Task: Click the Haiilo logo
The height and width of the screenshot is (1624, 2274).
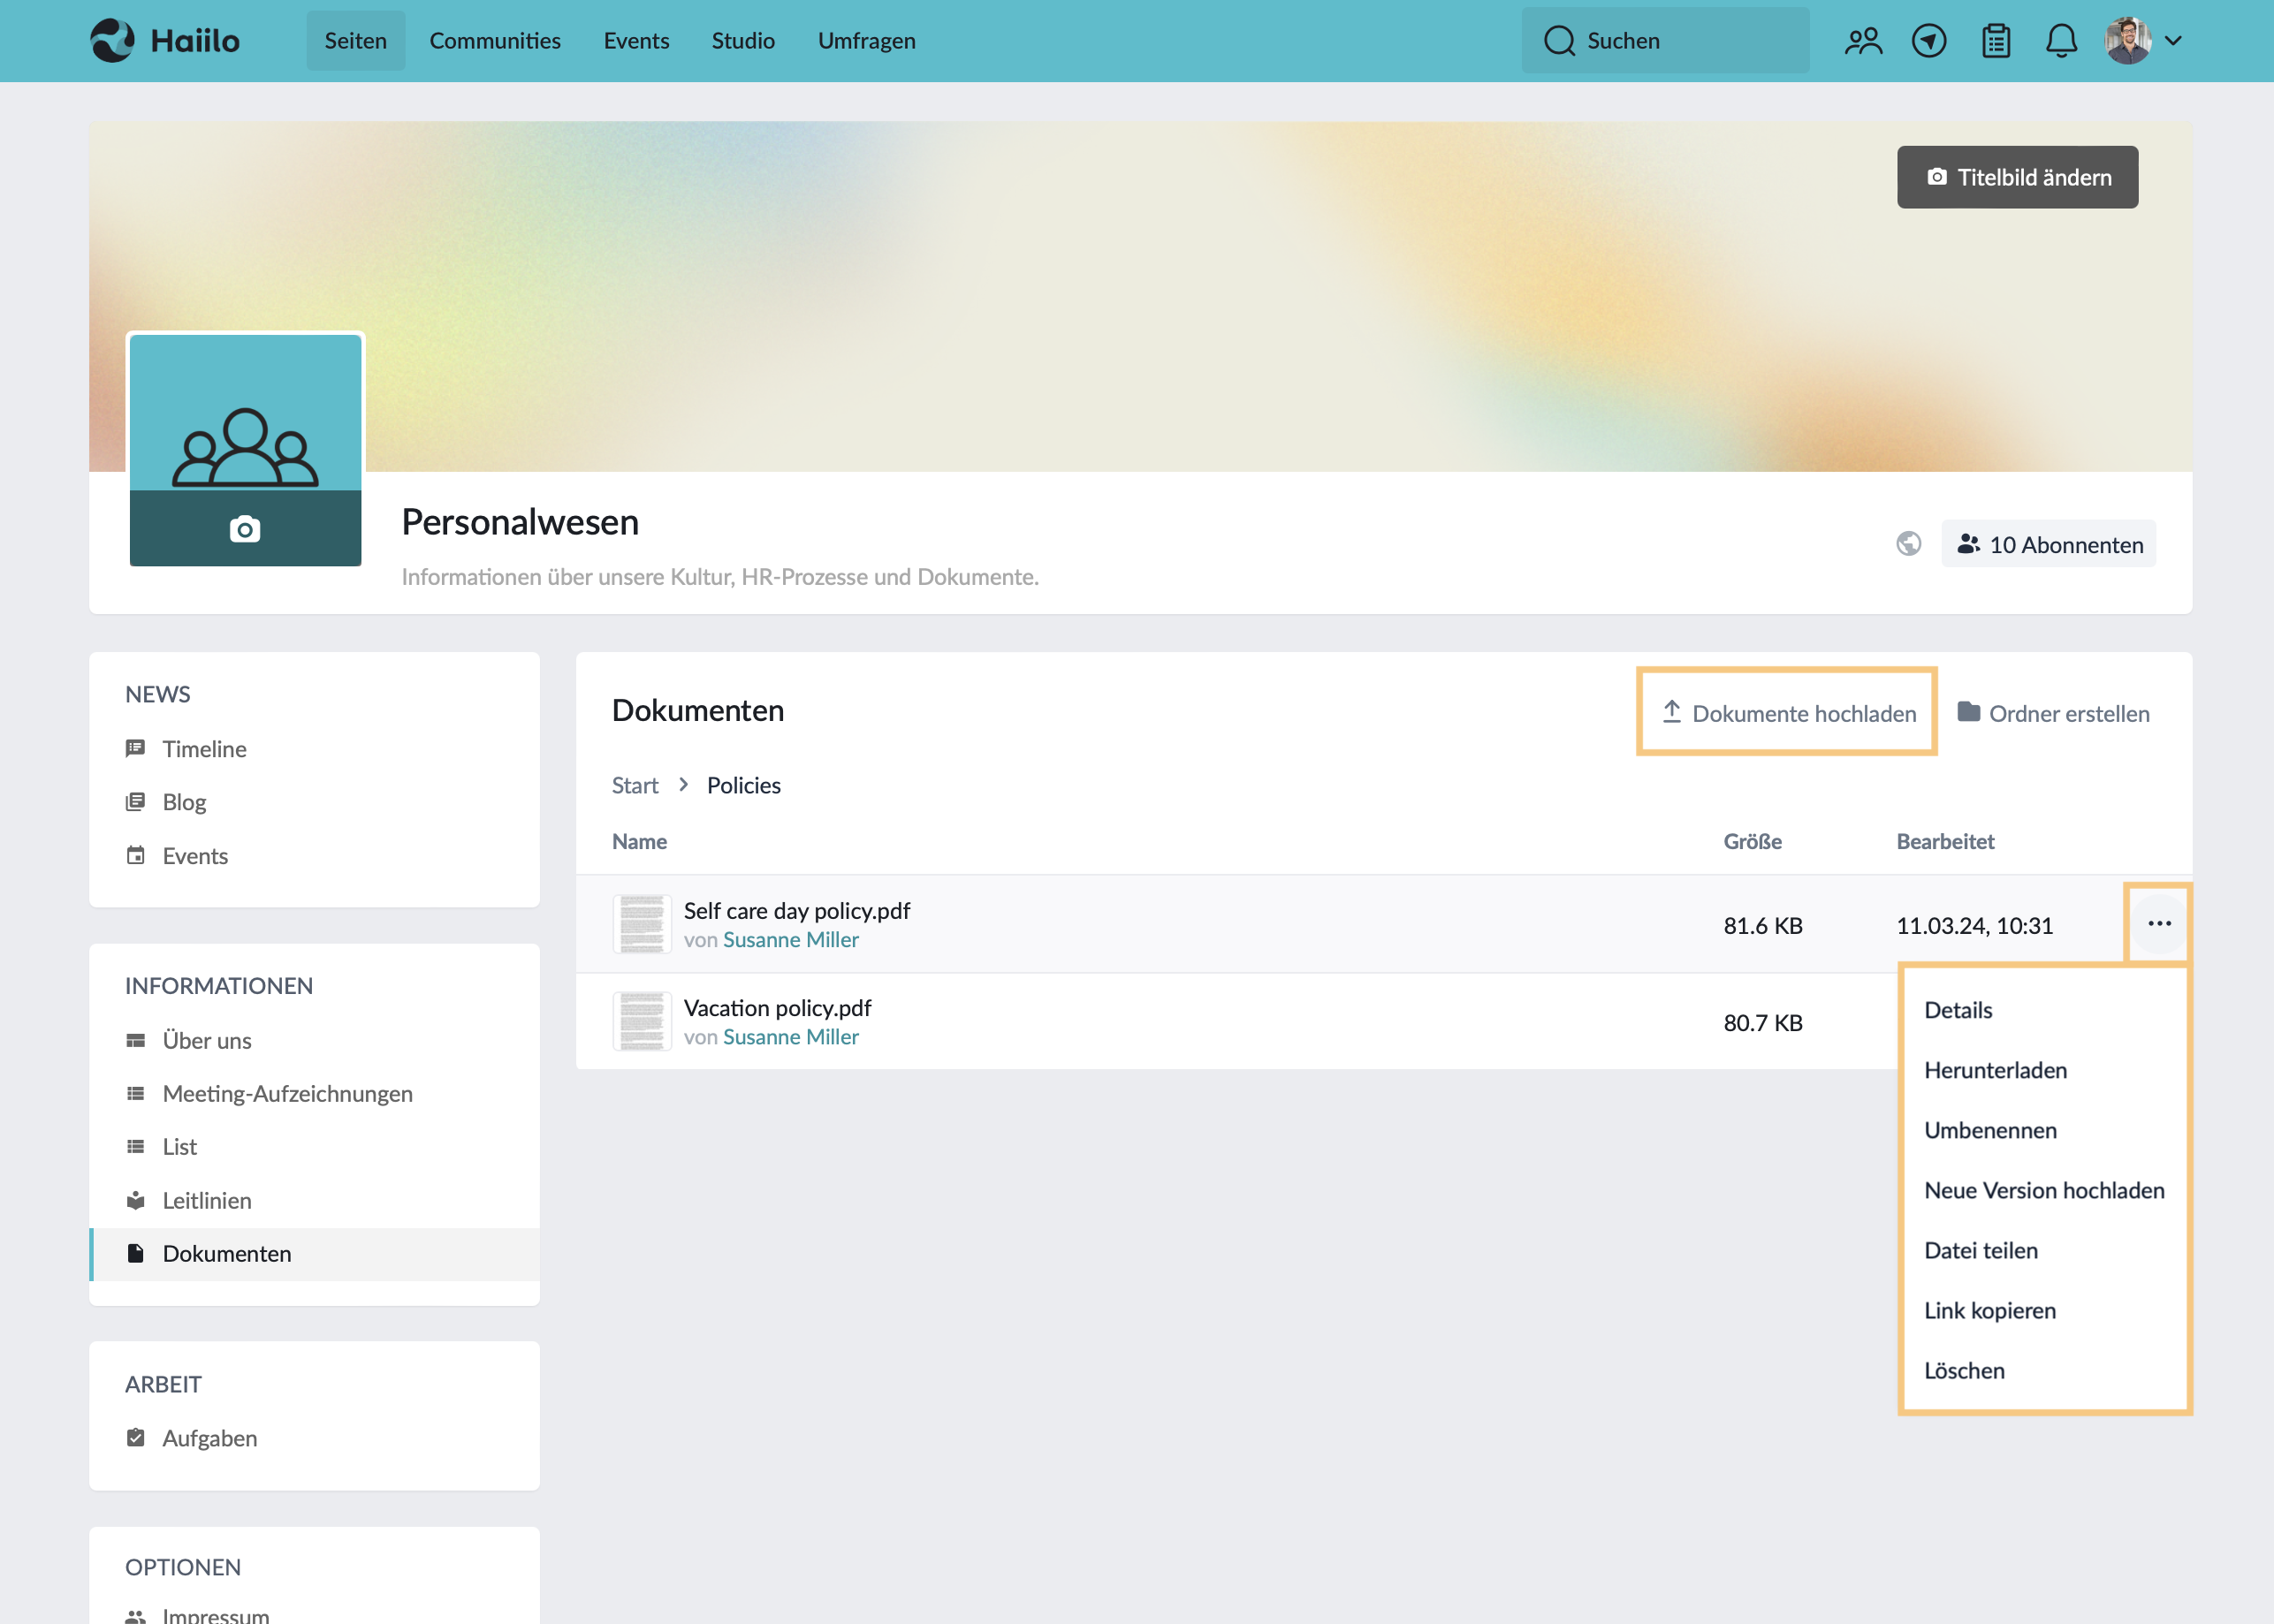Action: point(165,41)
